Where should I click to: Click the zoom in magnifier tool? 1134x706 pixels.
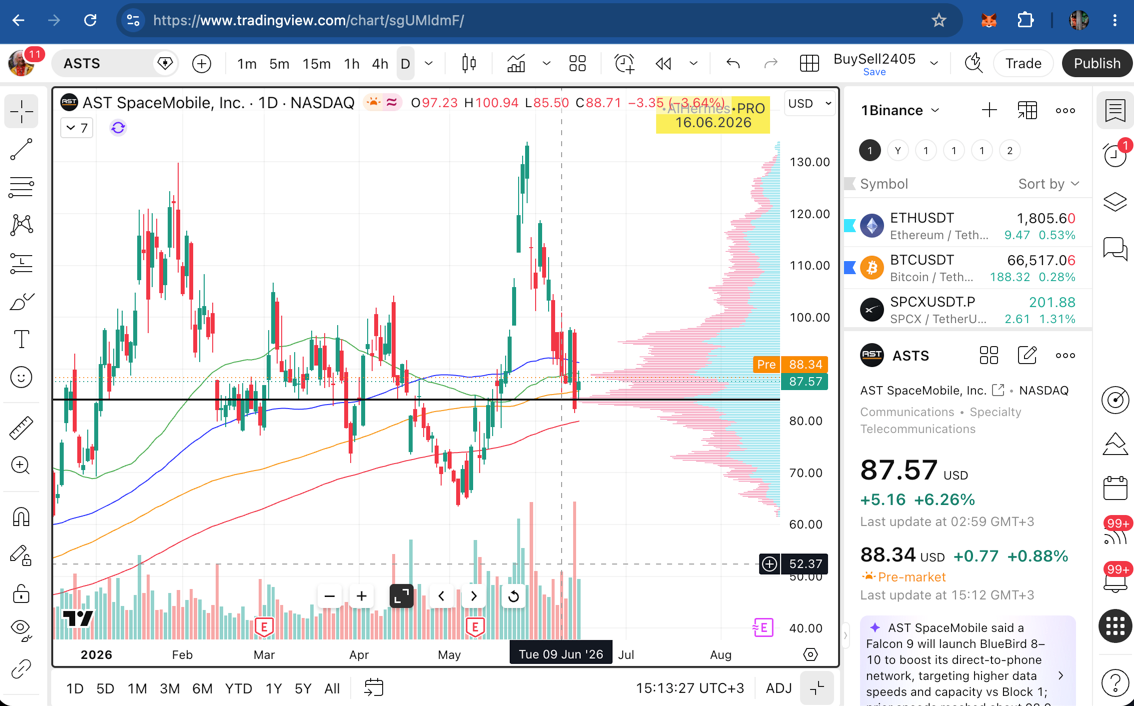[x=21, y=465]
